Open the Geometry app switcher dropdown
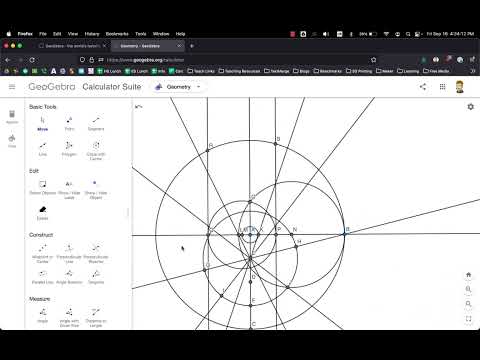The image size is (480, 360). click(178, 87)
